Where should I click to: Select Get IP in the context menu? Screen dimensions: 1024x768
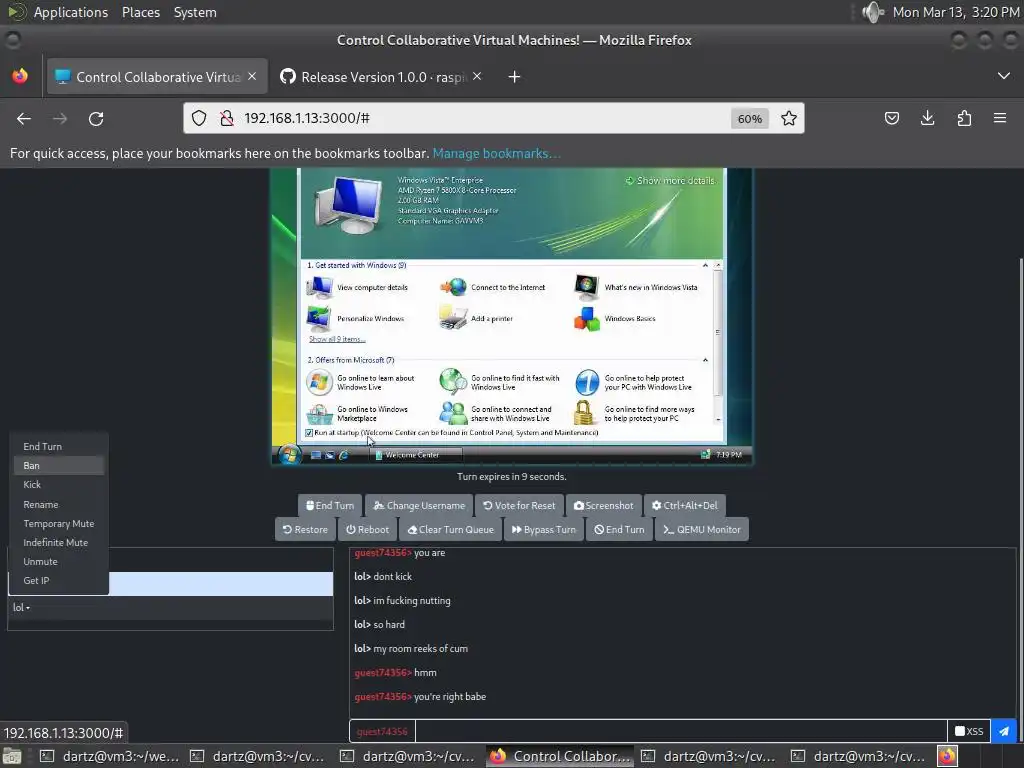(x=59, y=581)
